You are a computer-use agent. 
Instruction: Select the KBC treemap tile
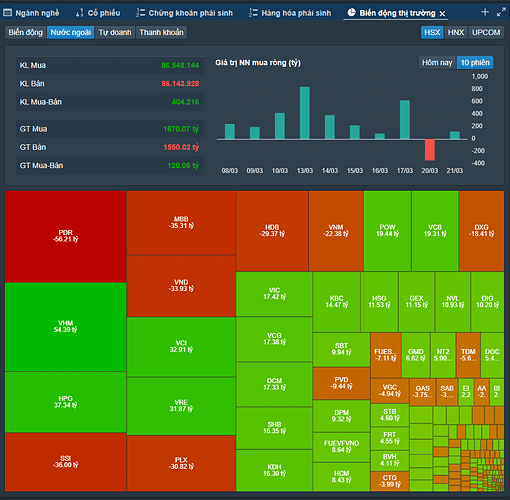(337, 302)
